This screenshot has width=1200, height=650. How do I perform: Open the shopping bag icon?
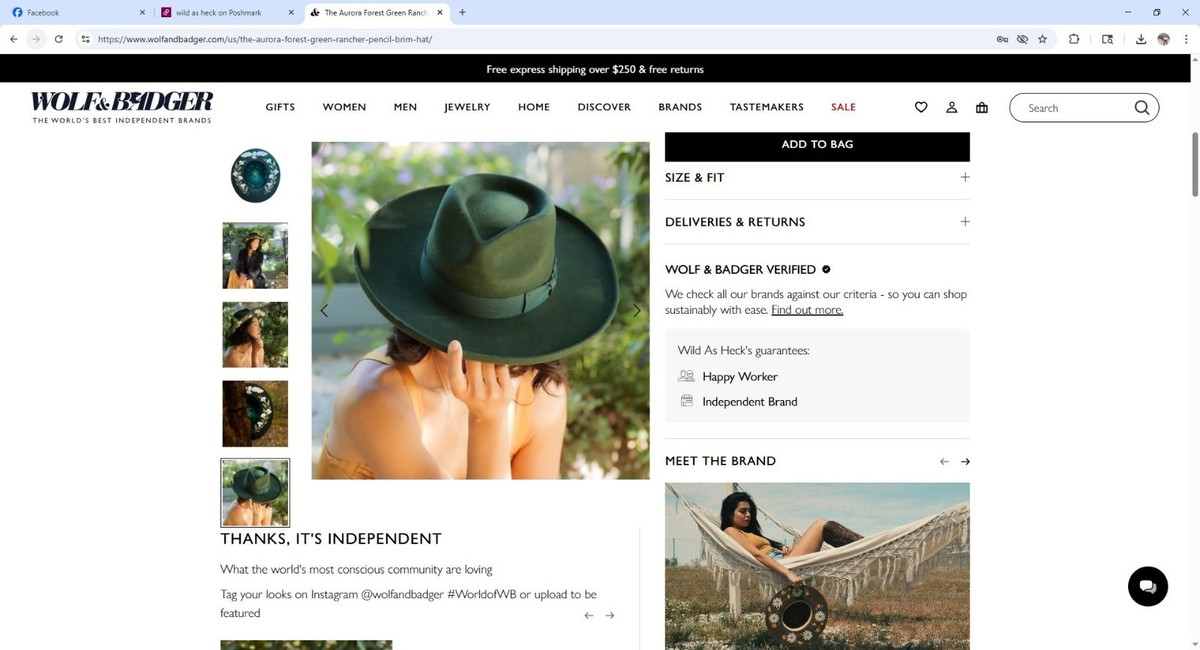click(x=982, y=107)
